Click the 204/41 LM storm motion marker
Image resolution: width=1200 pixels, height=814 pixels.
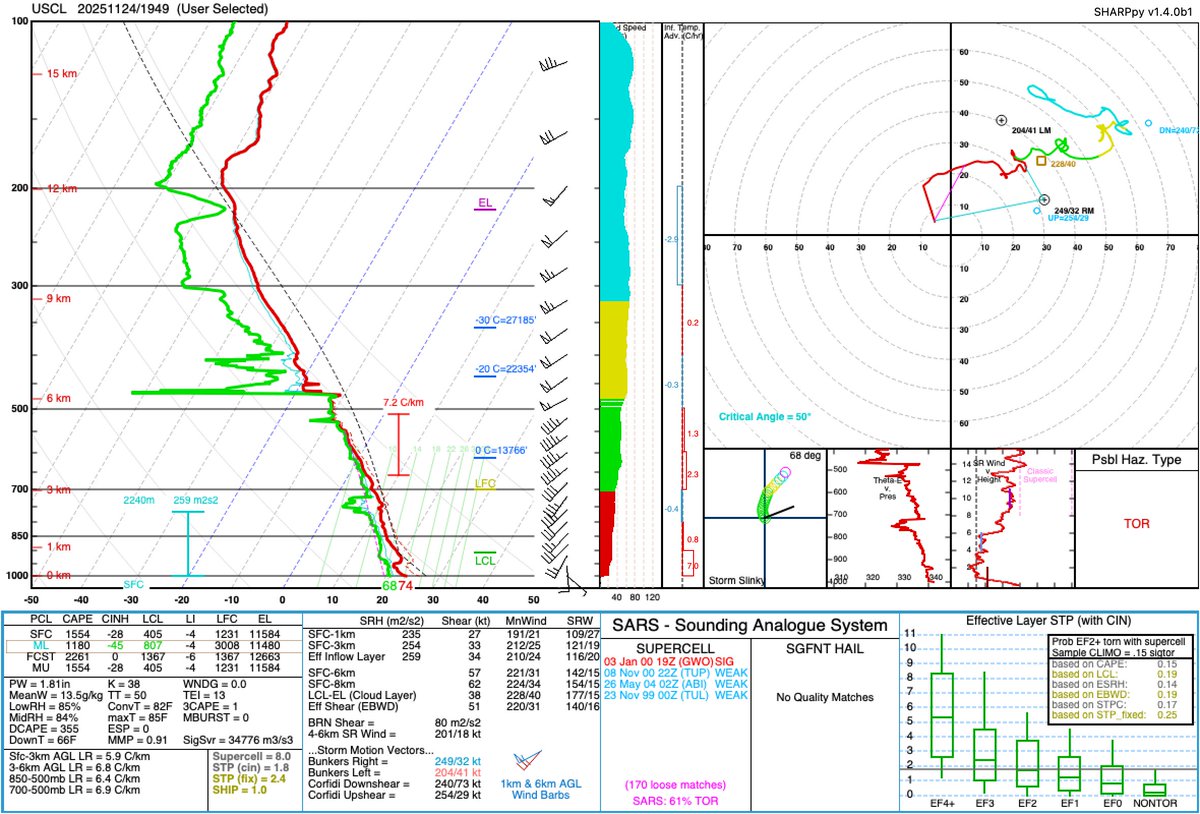pyautogui.click(x=1001, y=120)
